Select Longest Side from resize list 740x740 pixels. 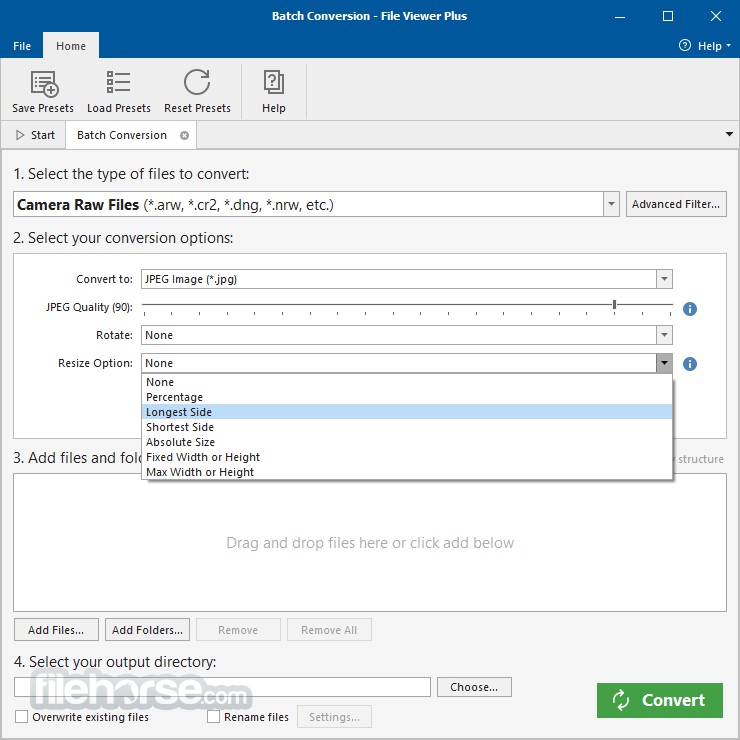(x=179, y=412)
